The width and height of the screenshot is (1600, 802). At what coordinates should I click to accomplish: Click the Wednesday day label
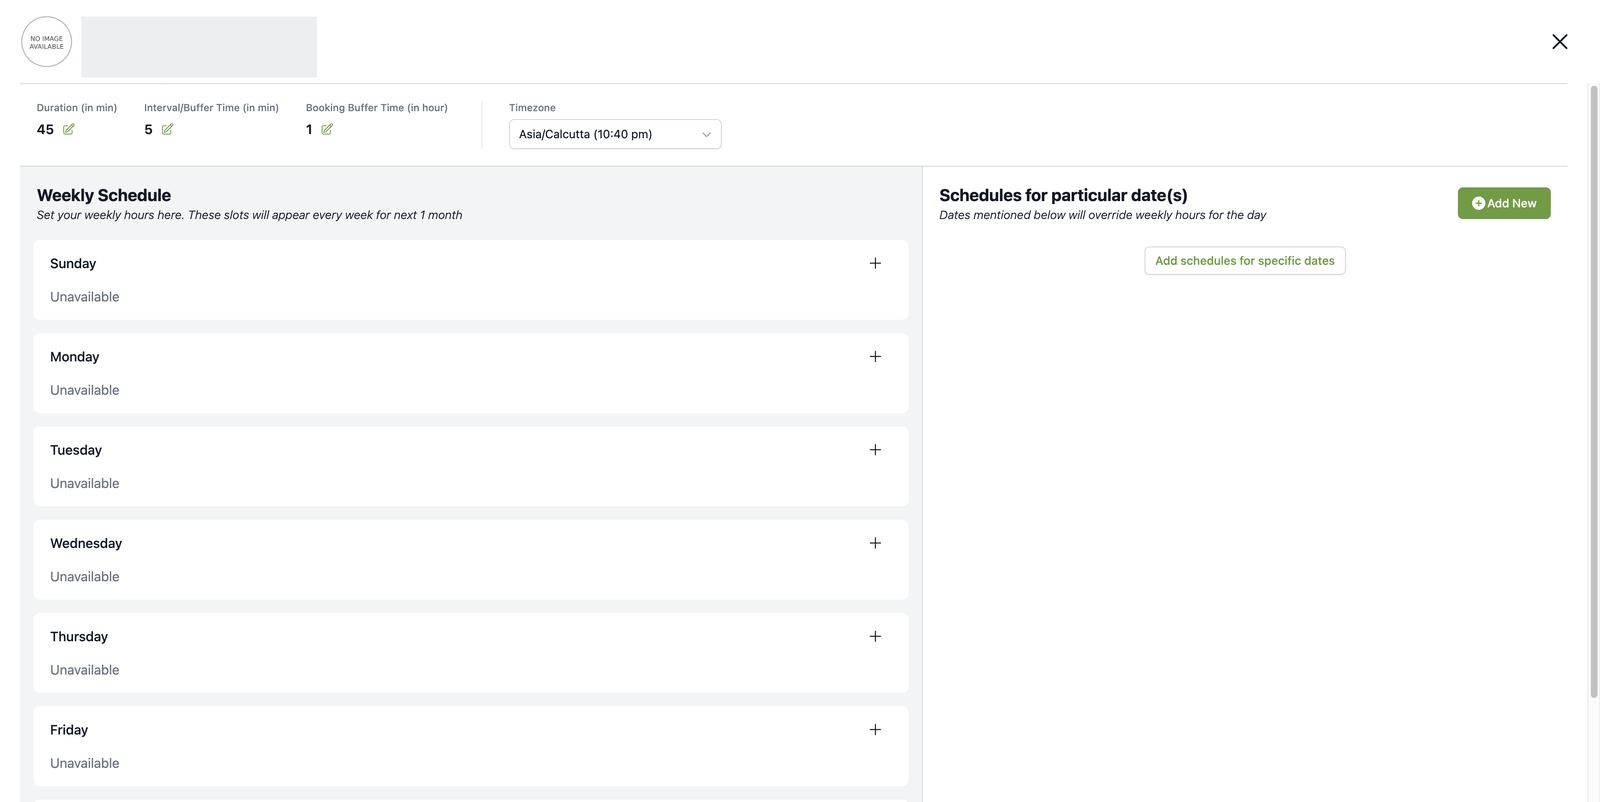point(86,543)
